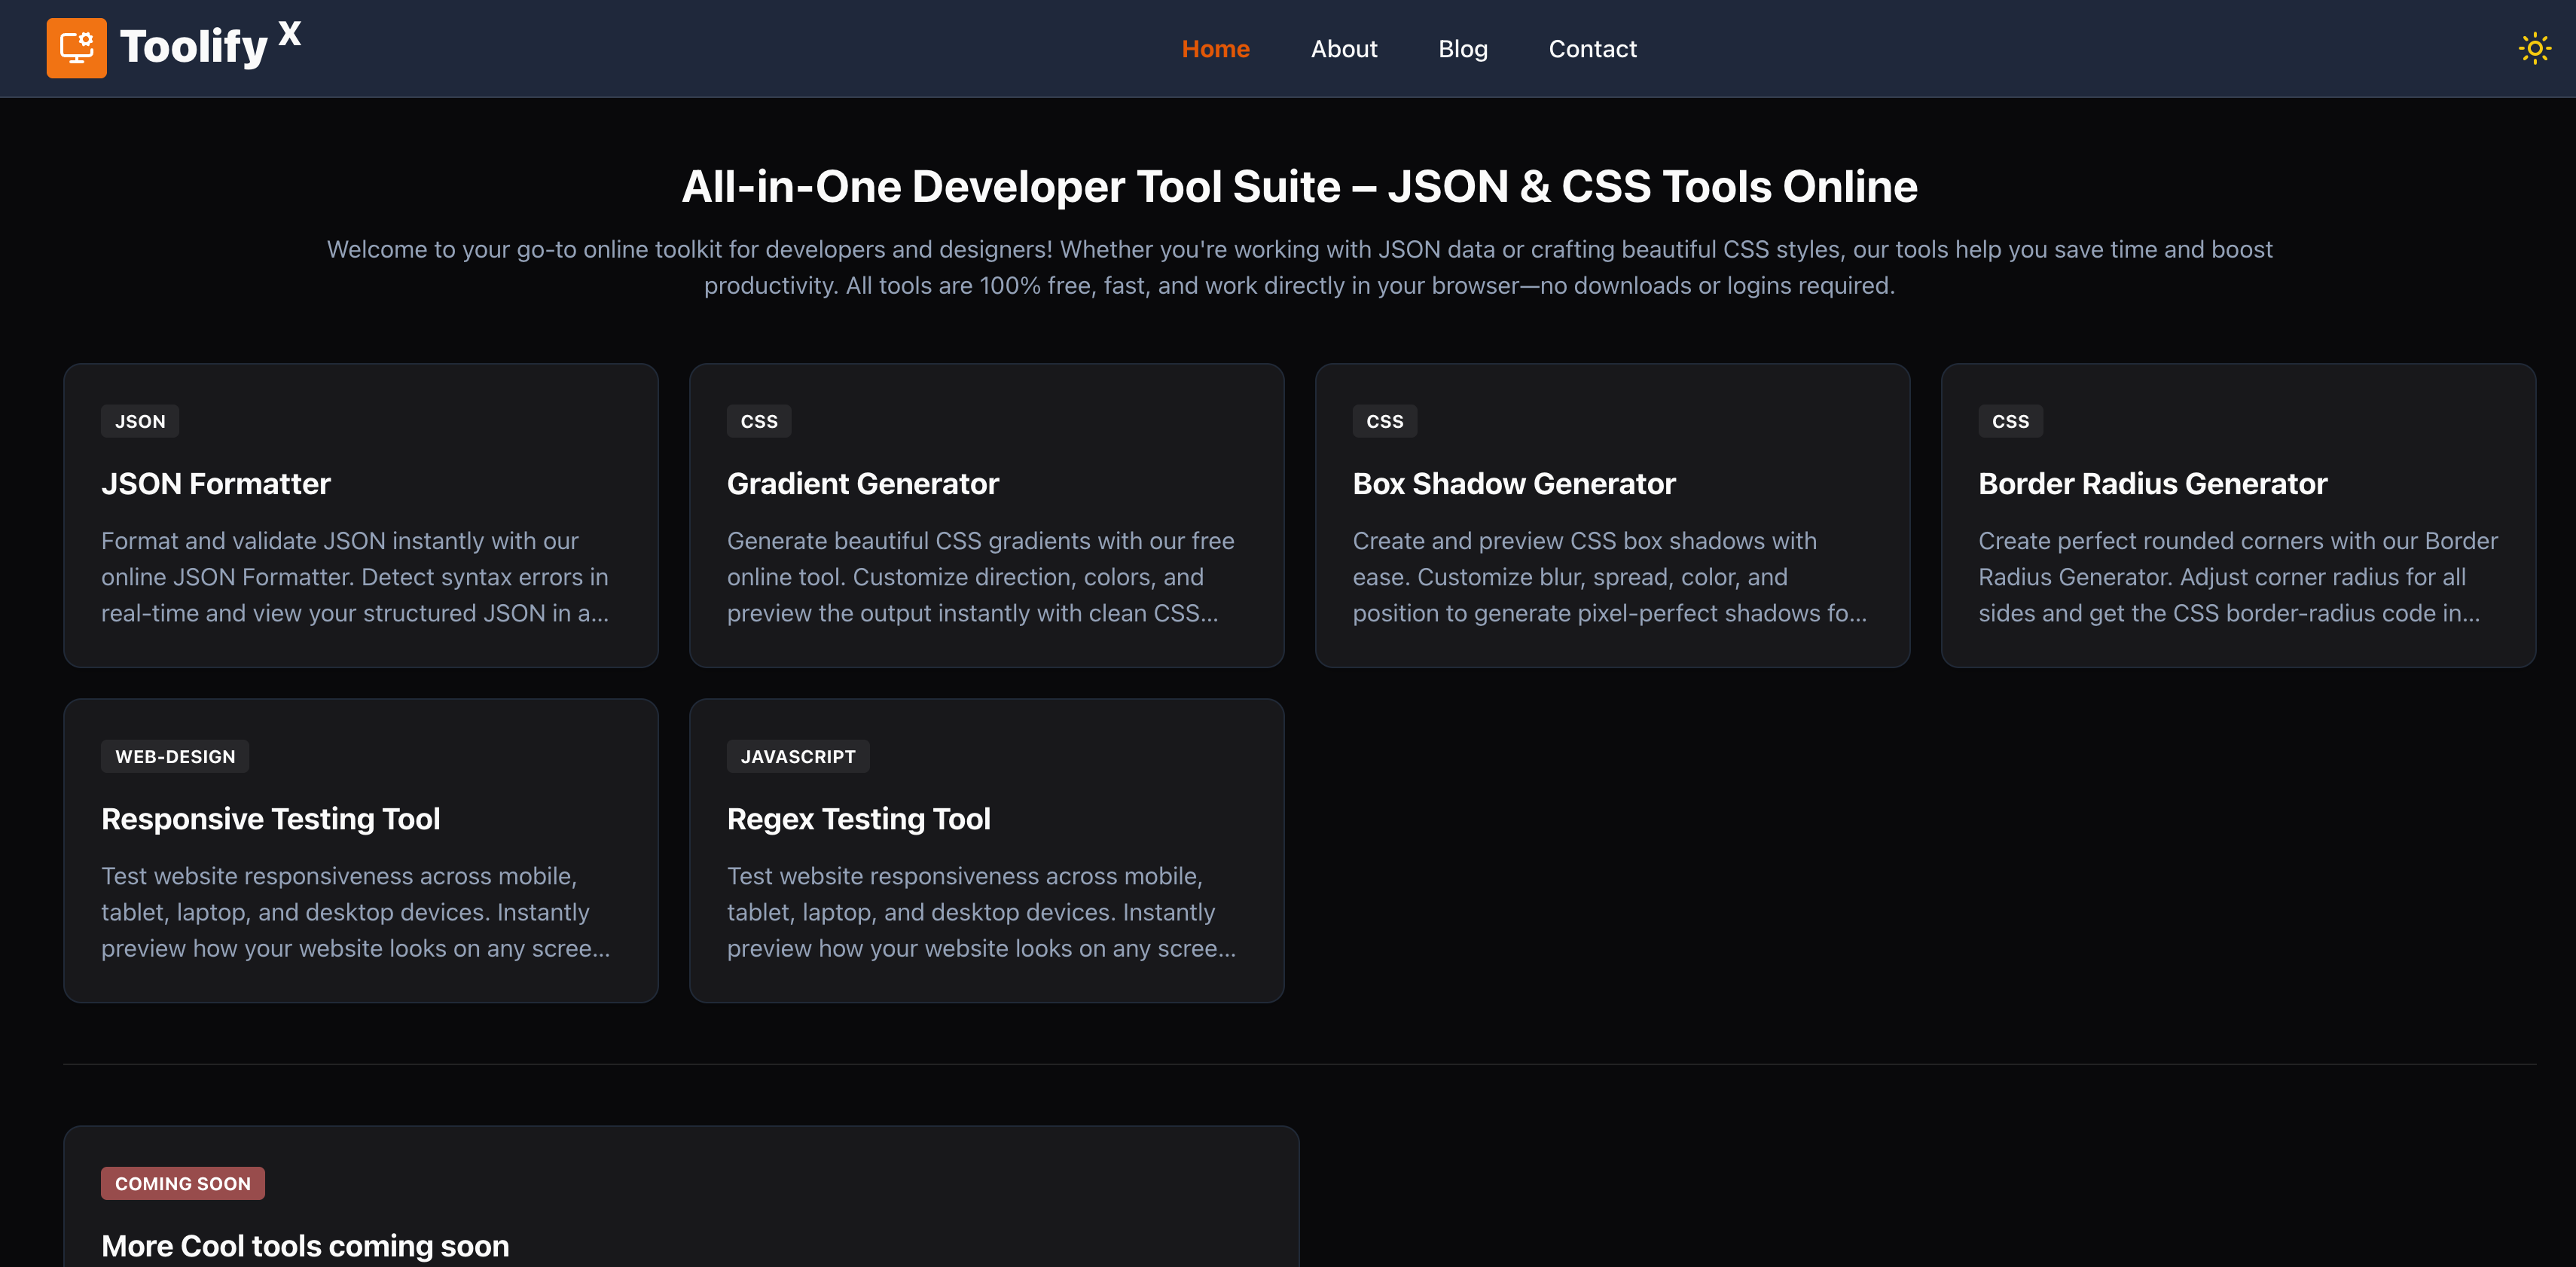This screenshot has height=1267, width=2576.
Task: Click CSS tag on Box Shadow card
Action: [1384, 421]
